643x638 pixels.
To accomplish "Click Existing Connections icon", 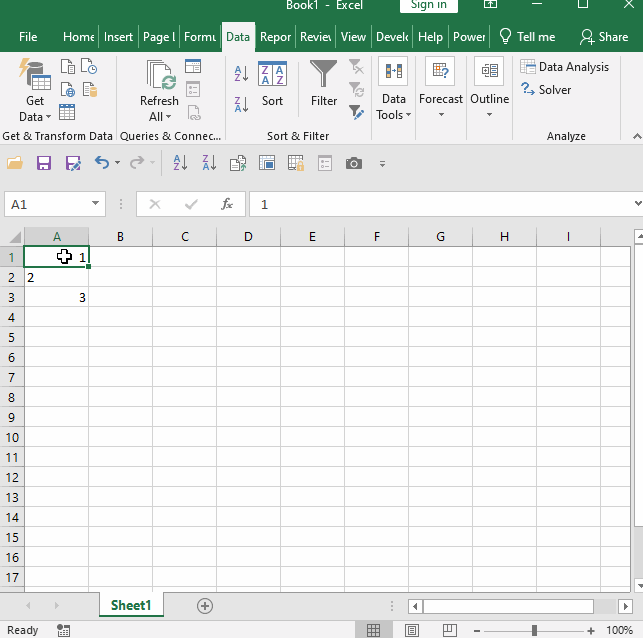I will (x=89, y=89).
